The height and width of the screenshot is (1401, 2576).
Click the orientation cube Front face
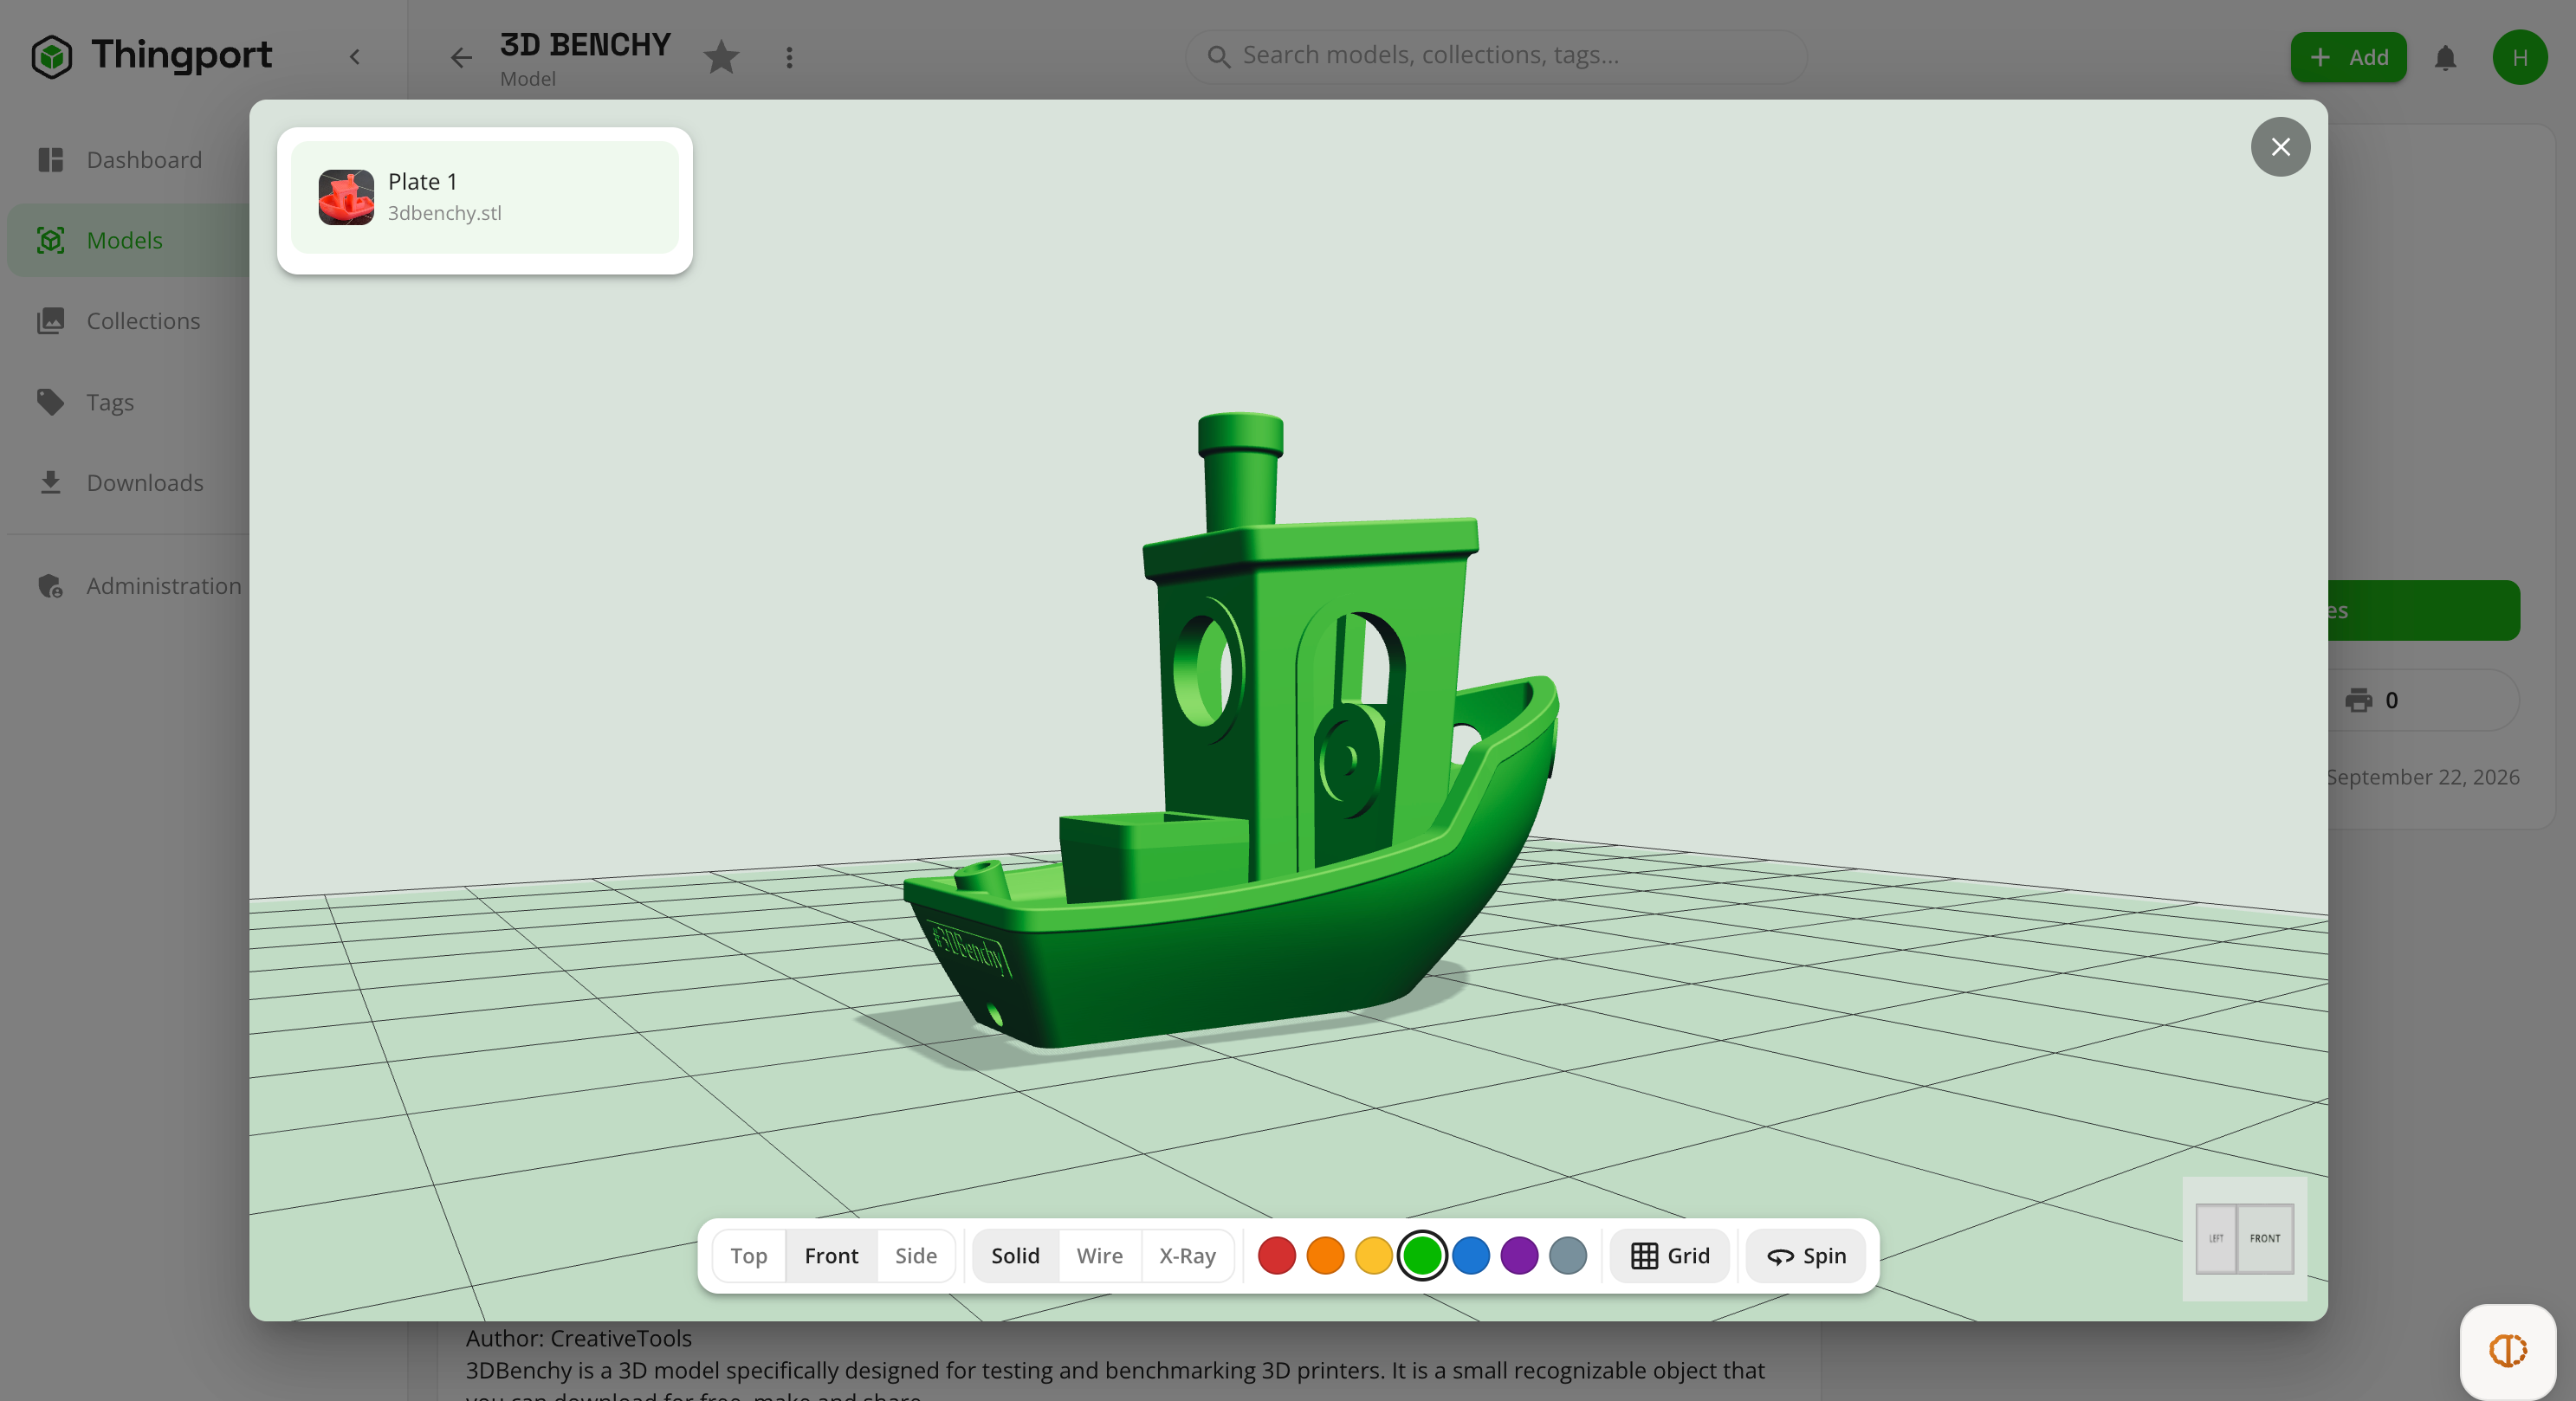(x=2264, y=1238)
